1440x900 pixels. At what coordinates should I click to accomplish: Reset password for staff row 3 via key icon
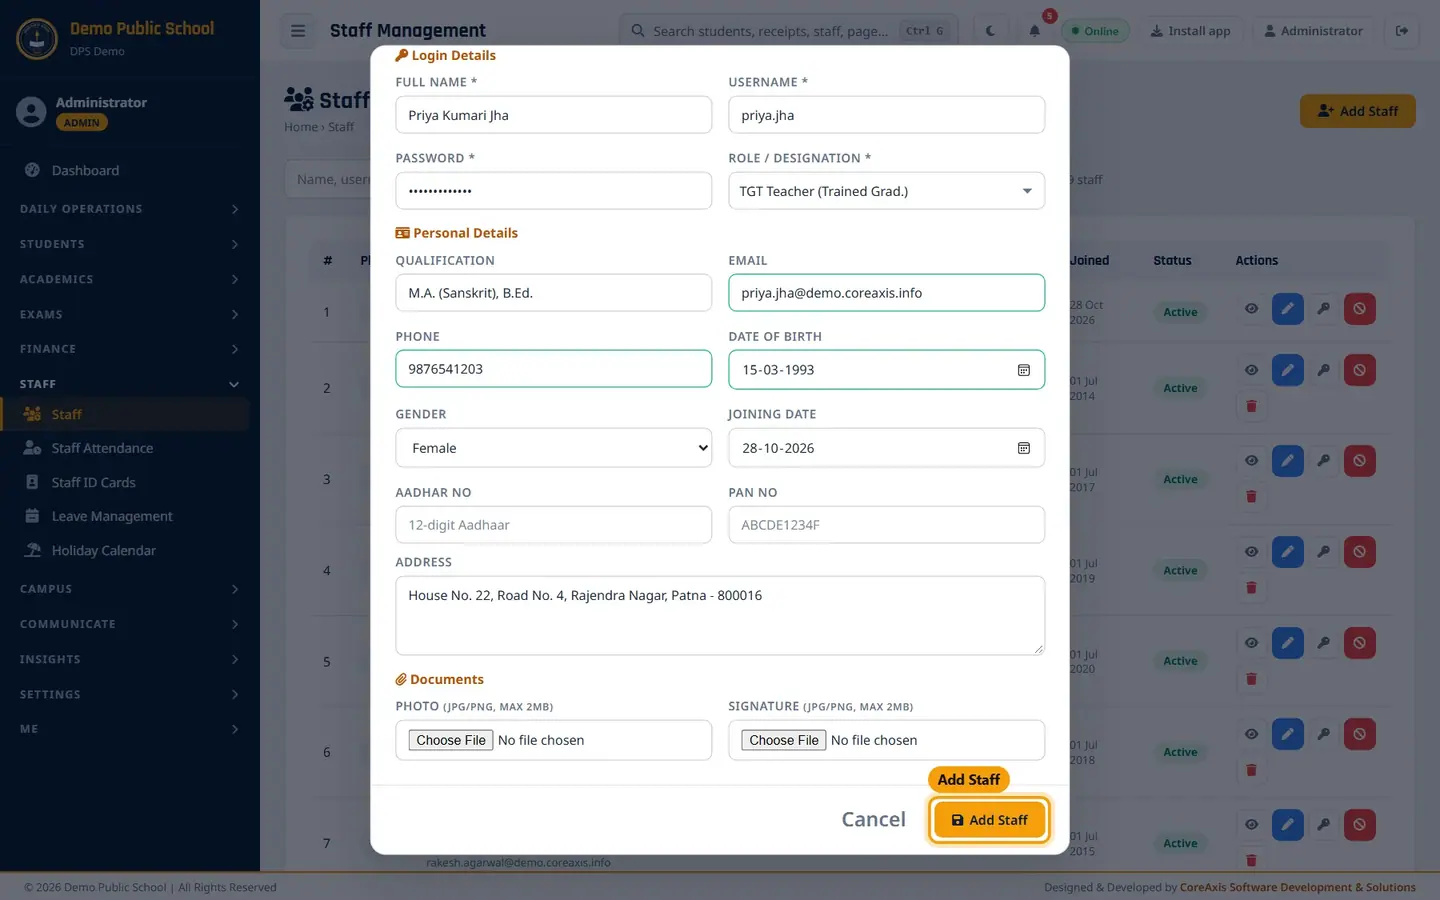click(1323, 461)
